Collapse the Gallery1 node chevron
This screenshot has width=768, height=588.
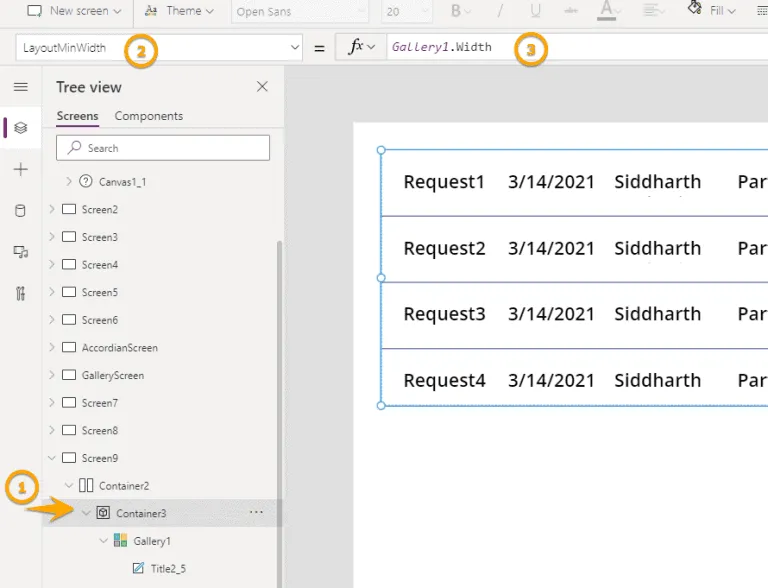[x=104, y=541]
